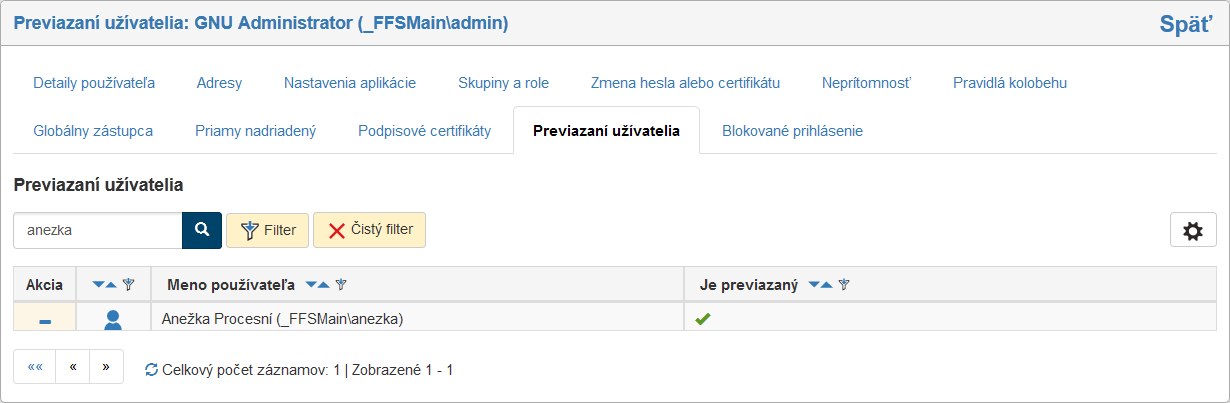Click the Filter button

pyautogui.click(x=267, y=230)
